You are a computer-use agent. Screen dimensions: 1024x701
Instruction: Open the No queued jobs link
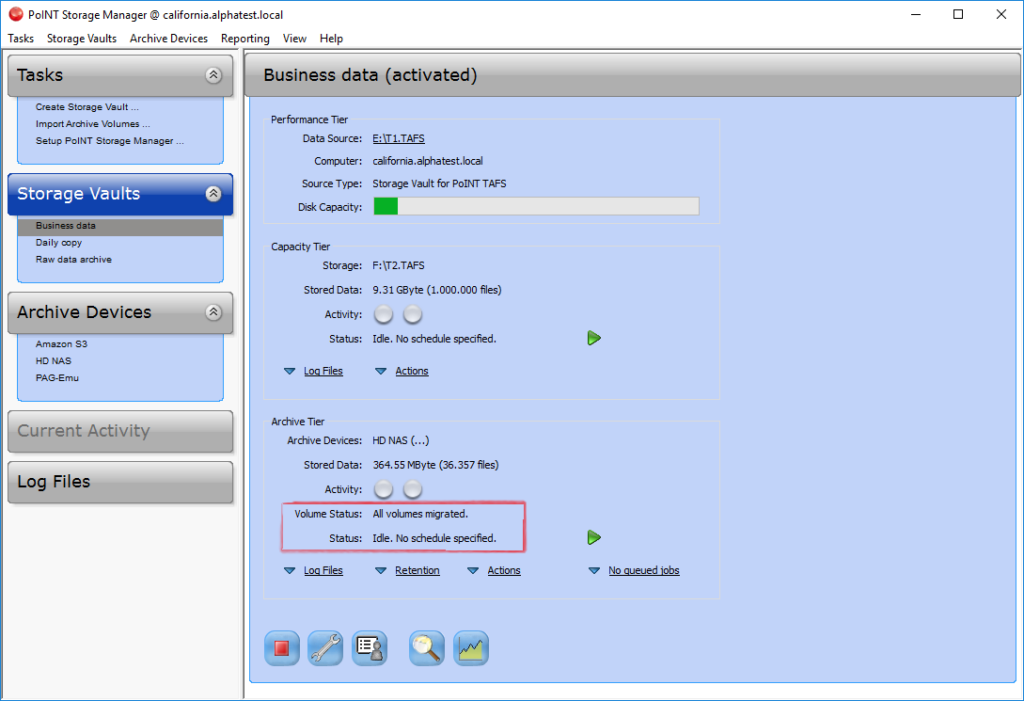(644, 570)
